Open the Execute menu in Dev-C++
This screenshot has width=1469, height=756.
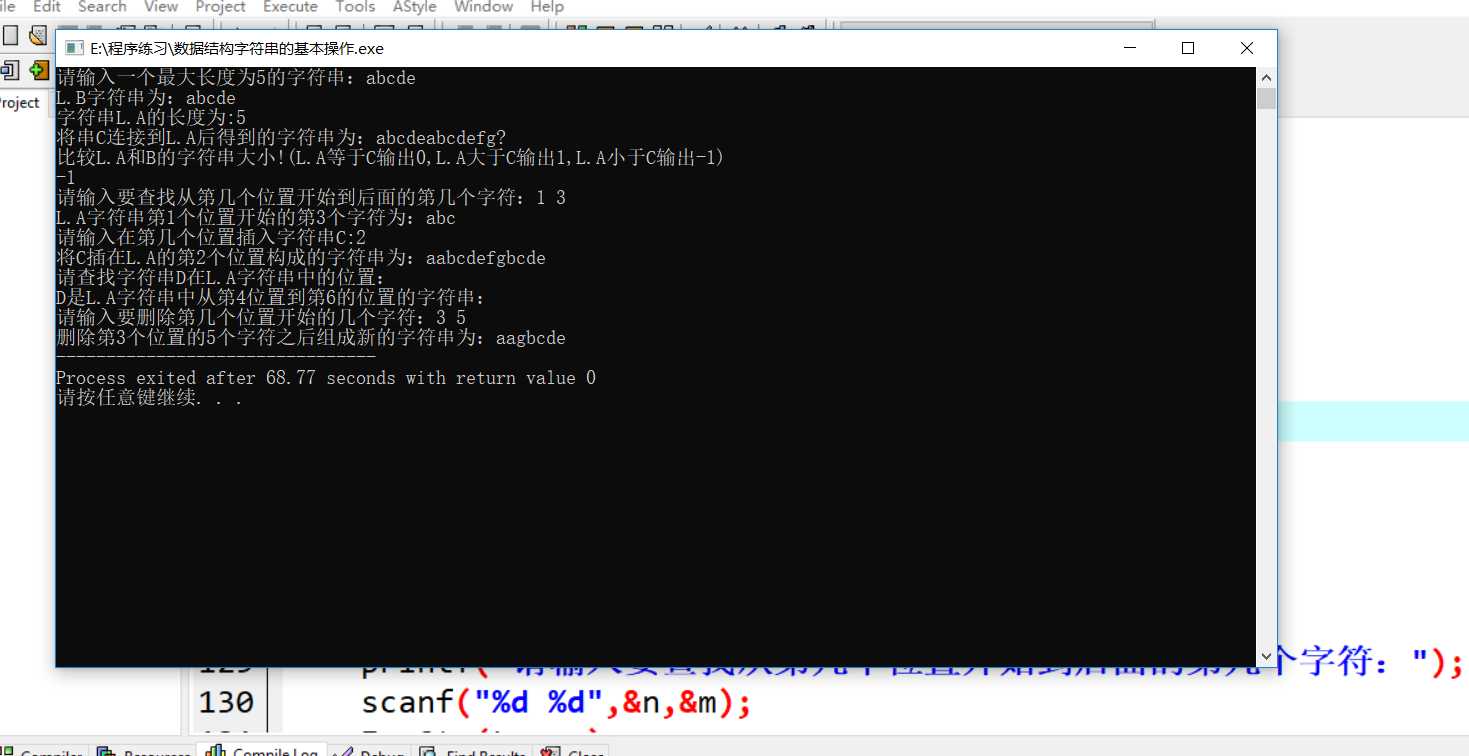(x=291, y=7)
